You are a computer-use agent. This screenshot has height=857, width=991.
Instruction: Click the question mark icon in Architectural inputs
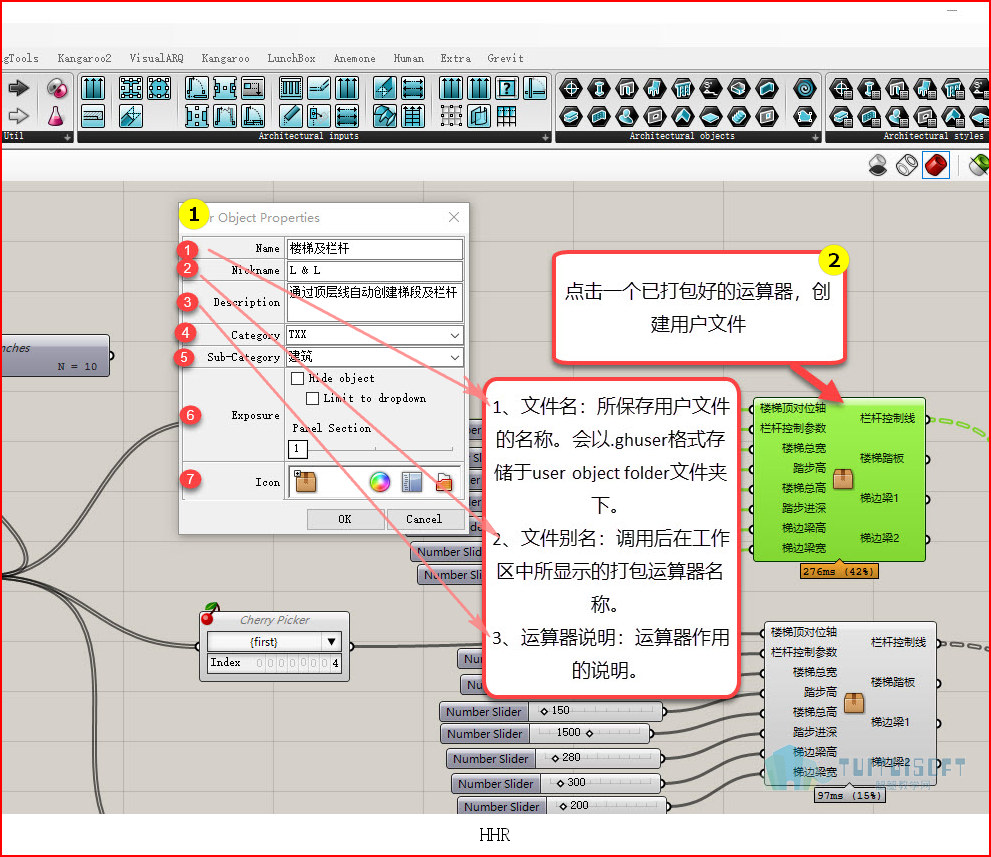pos(507,88)
